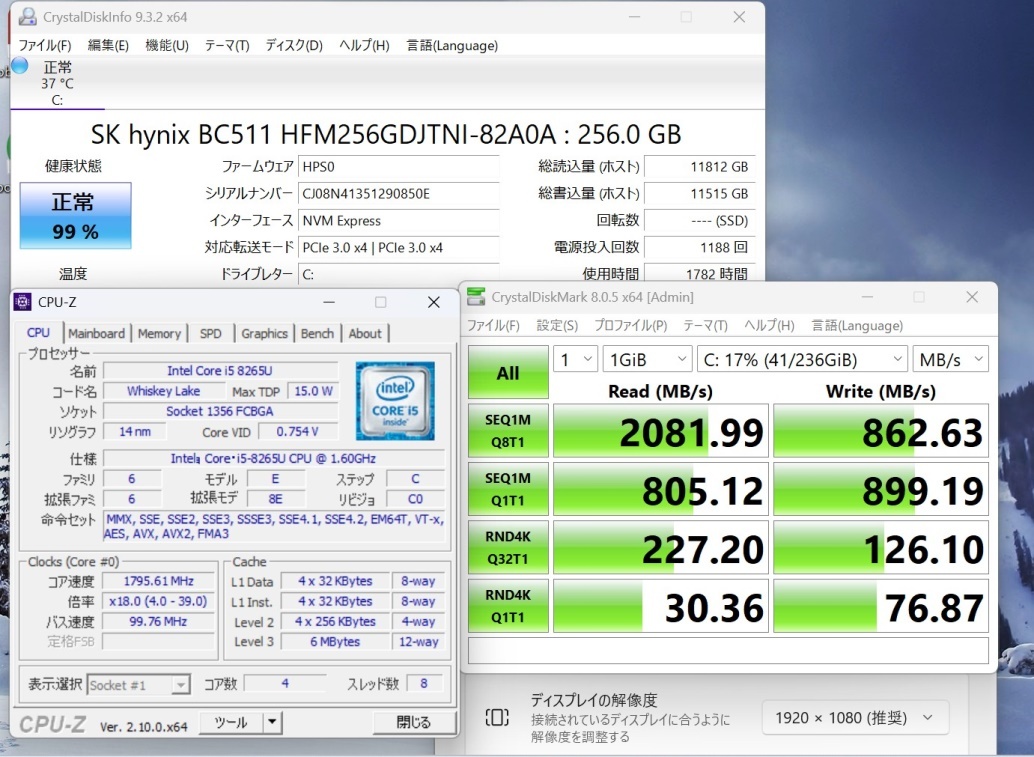Click the interface field NVM Express
1034x757 pixels.
click(x=398, y=221)
